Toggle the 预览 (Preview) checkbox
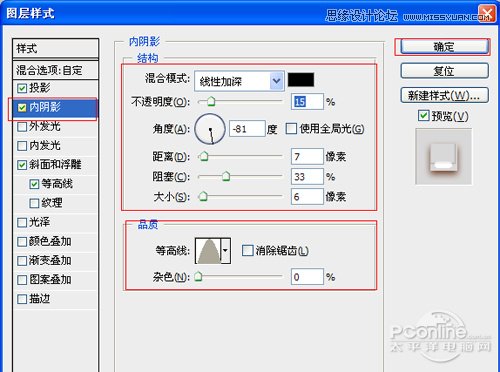This screenshot has height=372, width=500. (423, 116)
